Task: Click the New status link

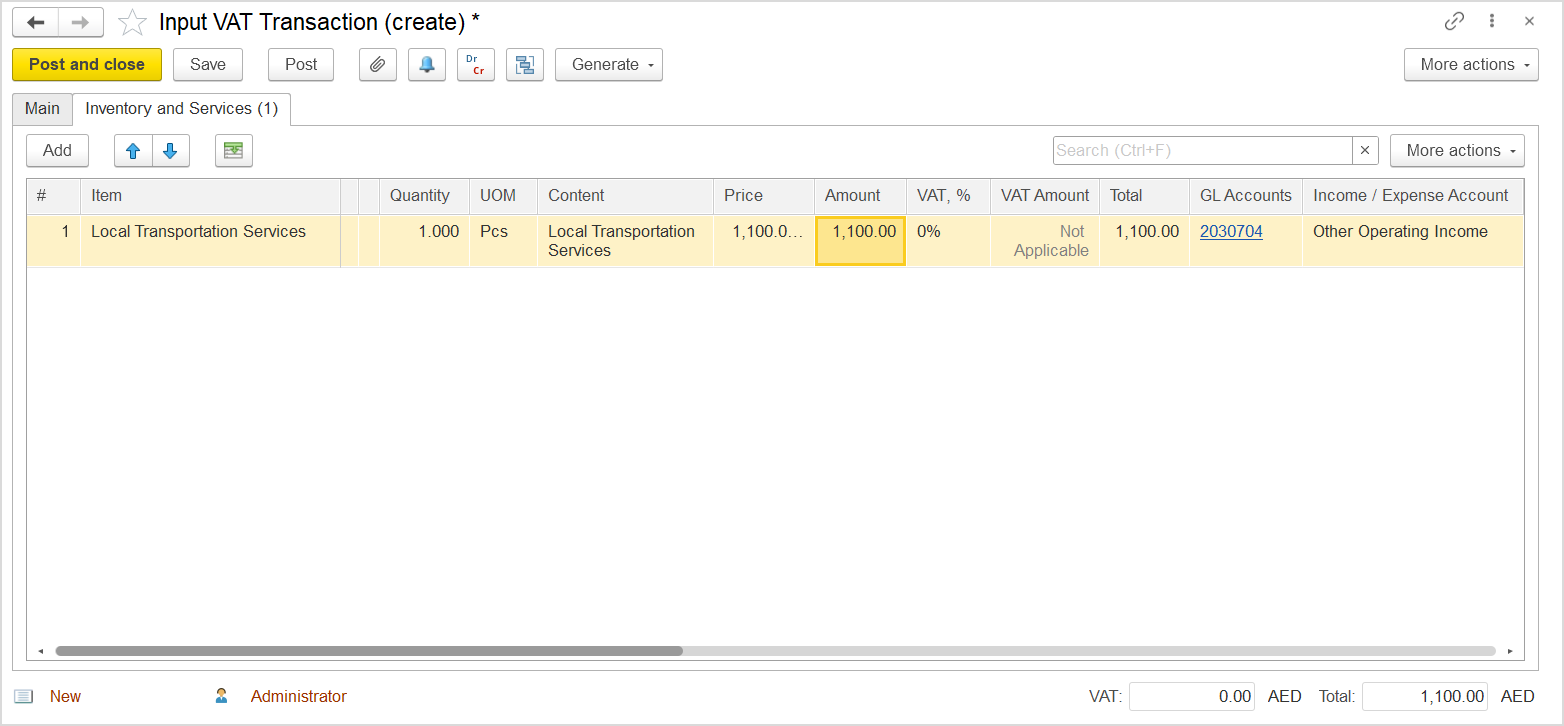Action: coord(65,697)
